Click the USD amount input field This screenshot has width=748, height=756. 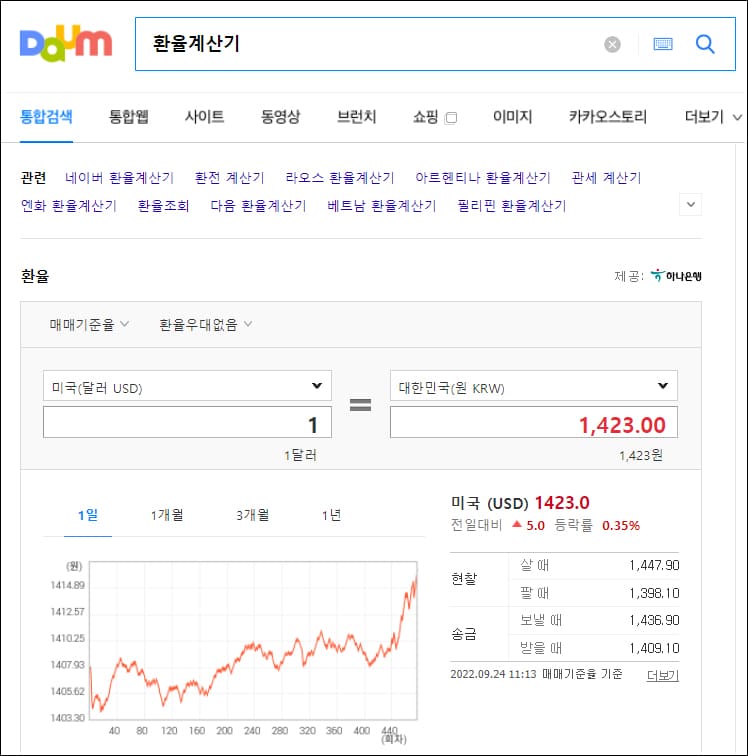(187, 422)
